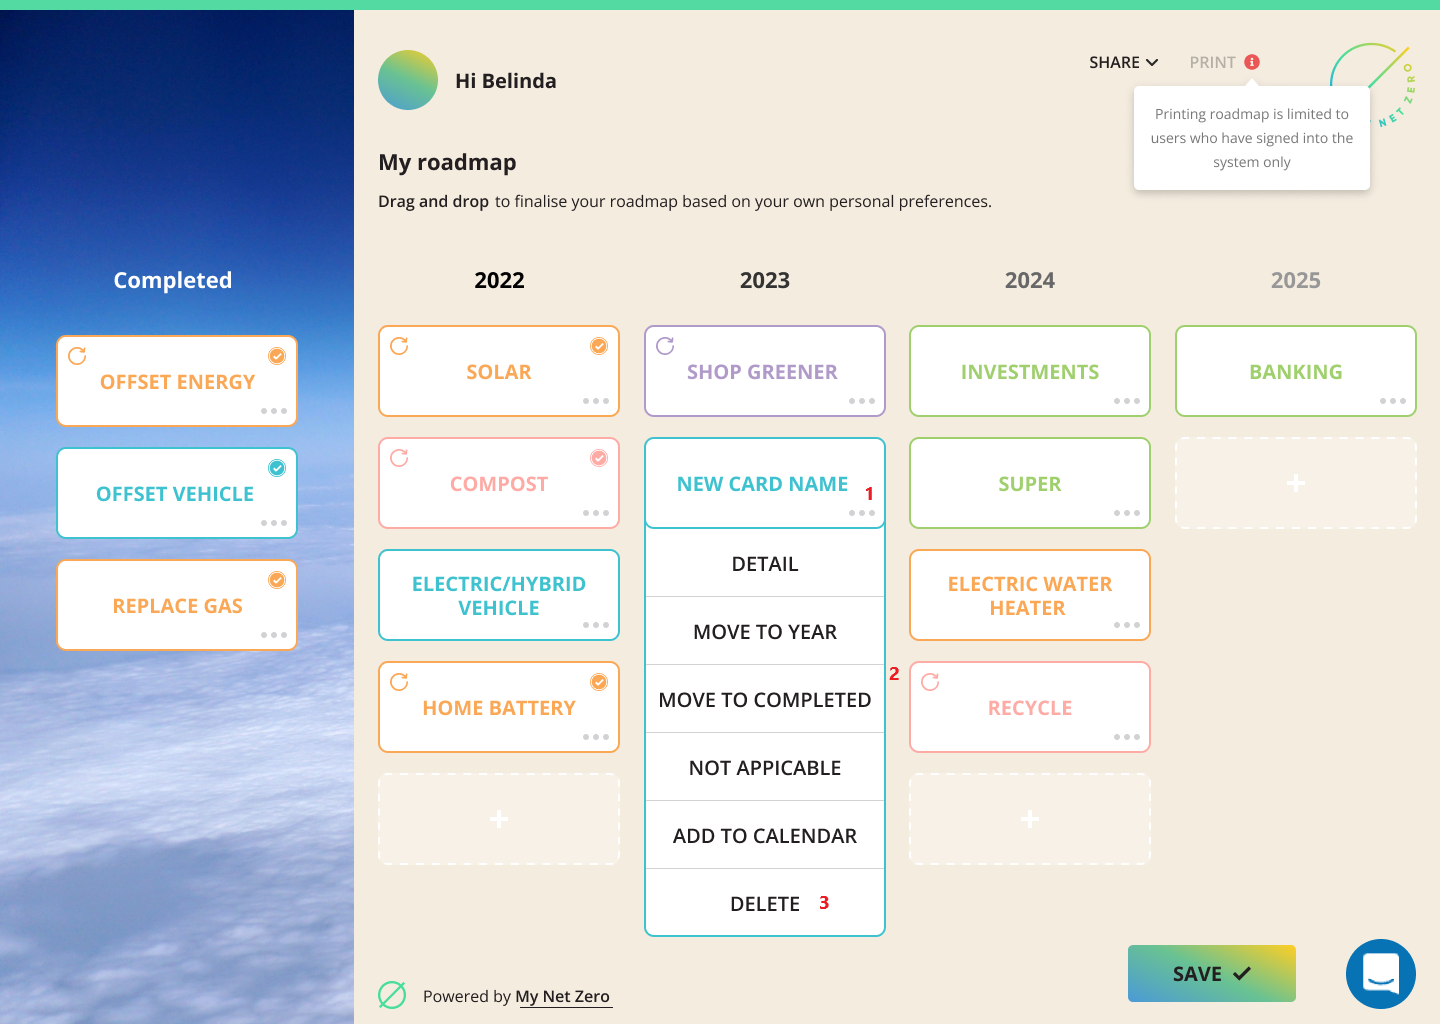Toggle the checkmark on Solar card
Screen dimensions: 1440x1024
pos(599,346)
